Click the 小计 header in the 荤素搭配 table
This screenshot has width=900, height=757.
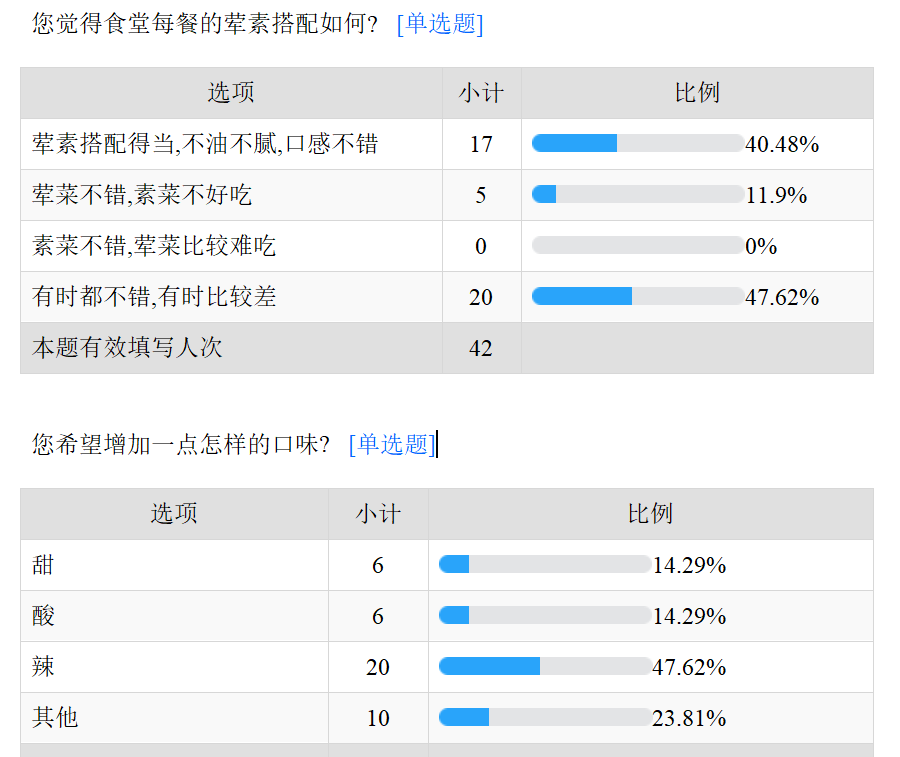pyautogui.click(x=481, y=93)
